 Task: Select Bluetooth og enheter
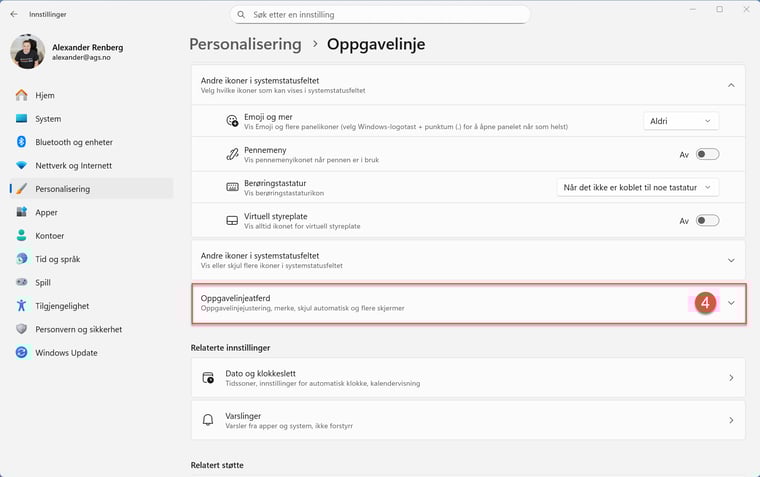click(x=92, y=142)
